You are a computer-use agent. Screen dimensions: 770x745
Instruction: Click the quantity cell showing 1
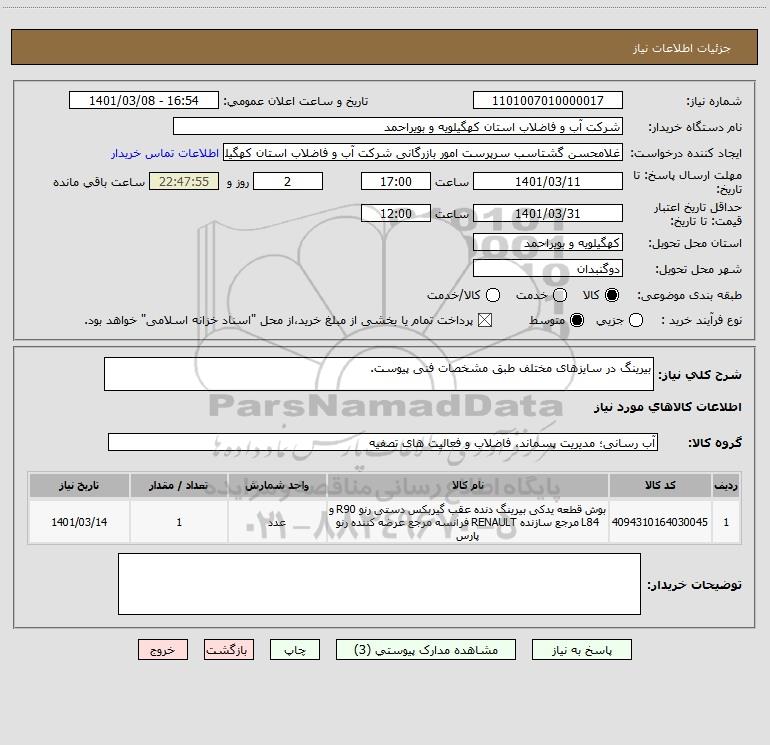(x=179, y=522)
